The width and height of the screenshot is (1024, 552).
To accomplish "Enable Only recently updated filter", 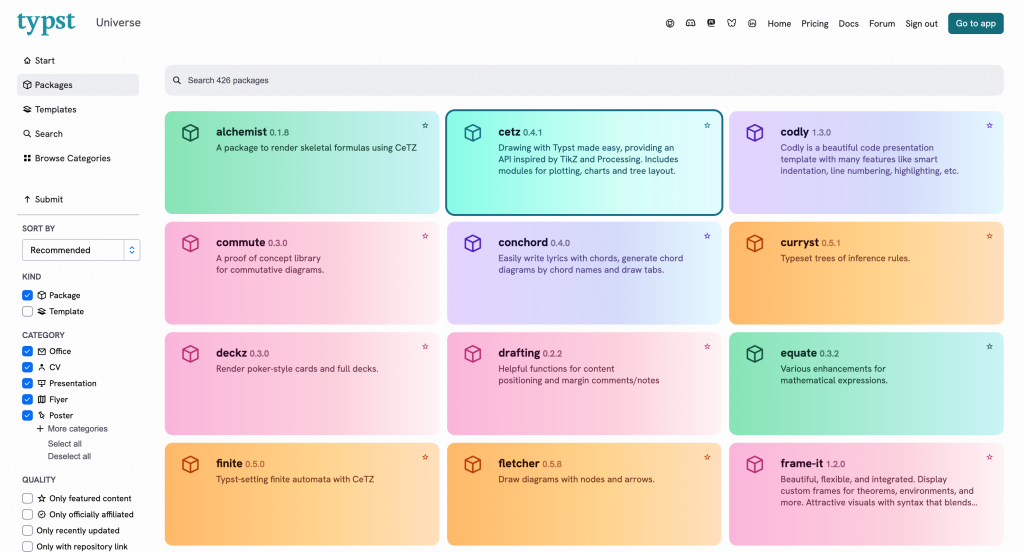I will pos(27,530).
